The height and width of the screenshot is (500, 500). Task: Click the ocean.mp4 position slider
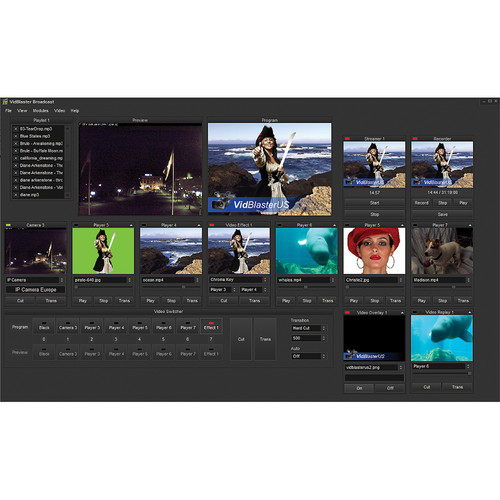pyautogui.click(x=171, y=287)
